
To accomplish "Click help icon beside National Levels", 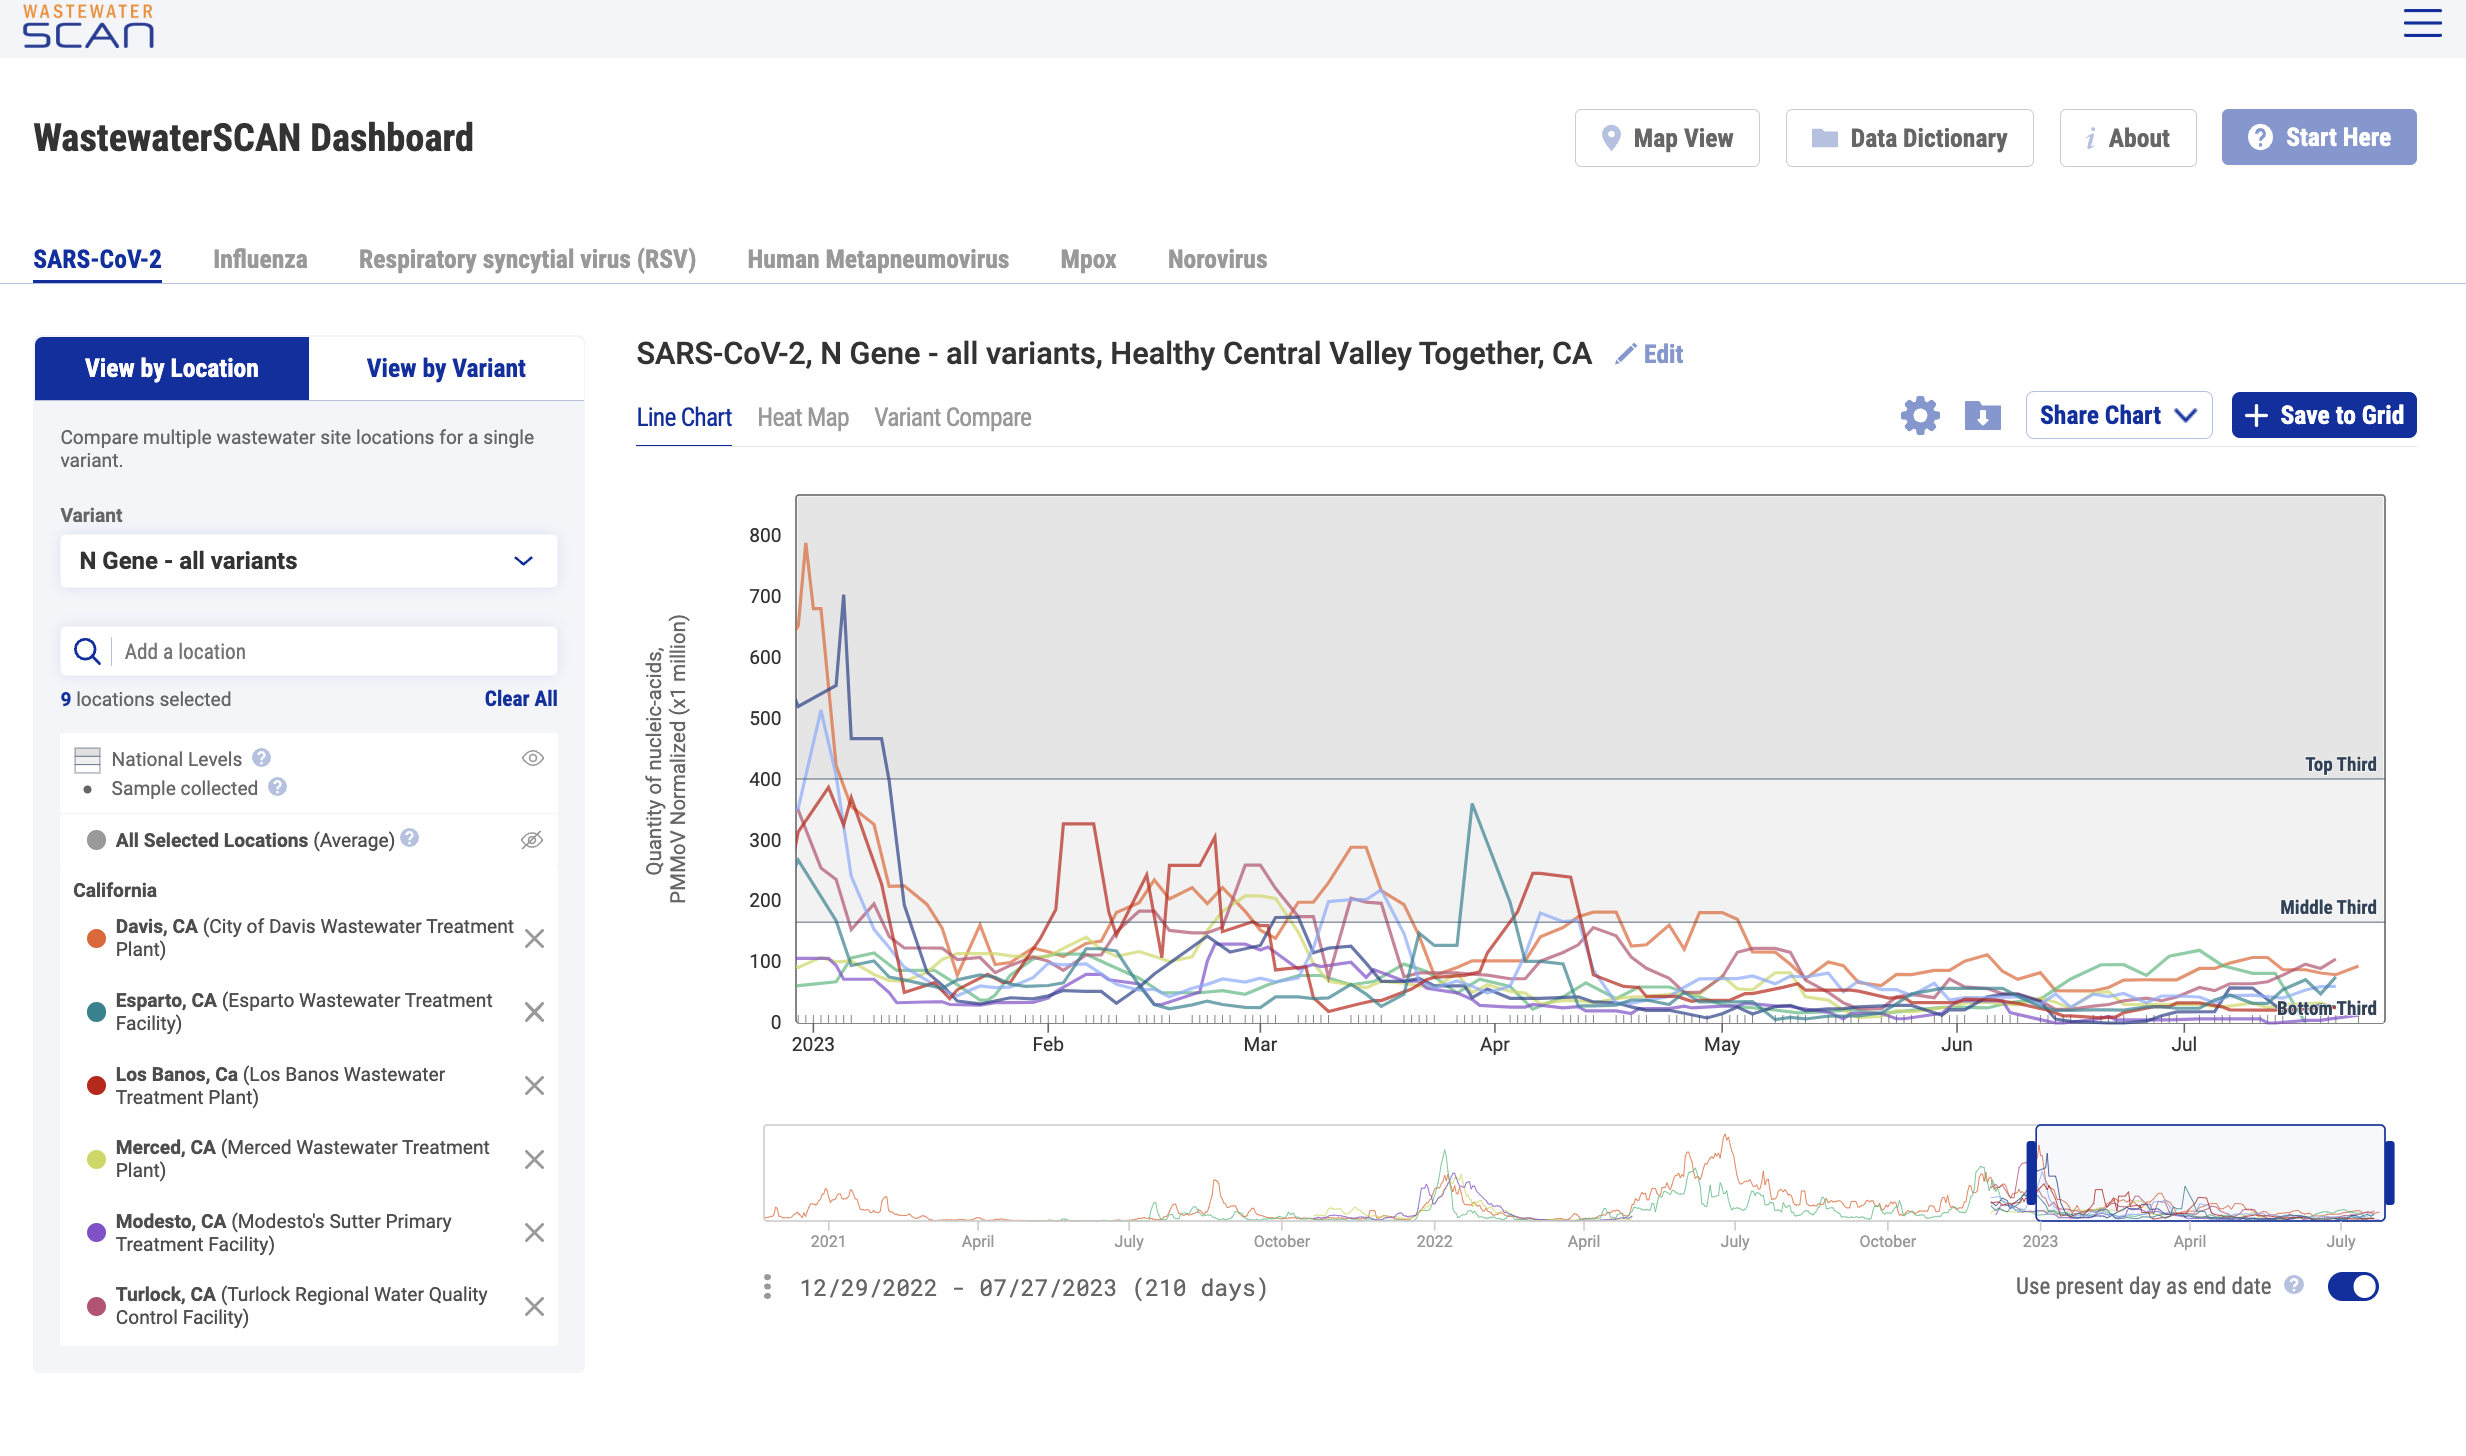I will [x=262, y=758].
